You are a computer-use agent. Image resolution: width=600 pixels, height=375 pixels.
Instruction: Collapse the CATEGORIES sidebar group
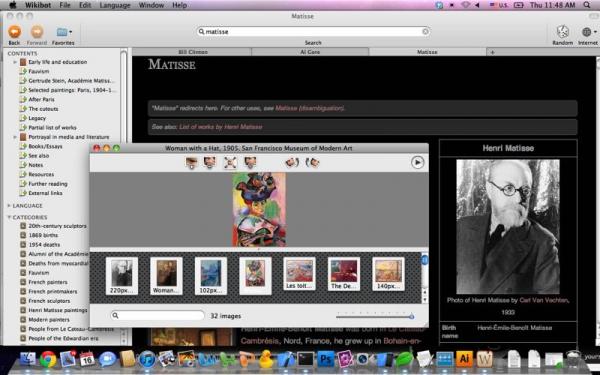9,217
